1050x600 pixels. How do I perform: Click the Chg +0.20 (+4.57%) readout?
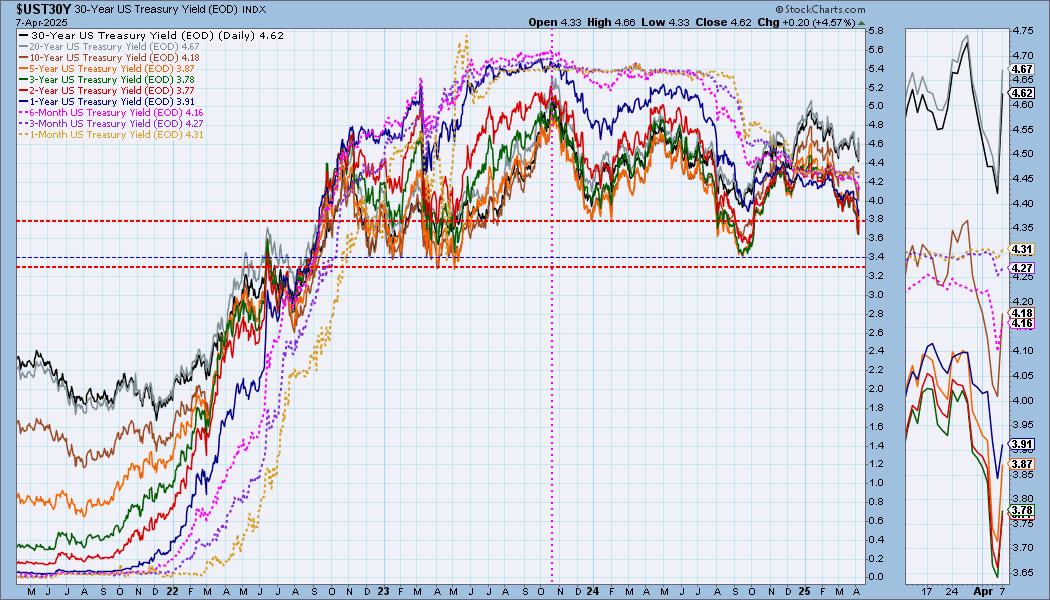point(807,22)
